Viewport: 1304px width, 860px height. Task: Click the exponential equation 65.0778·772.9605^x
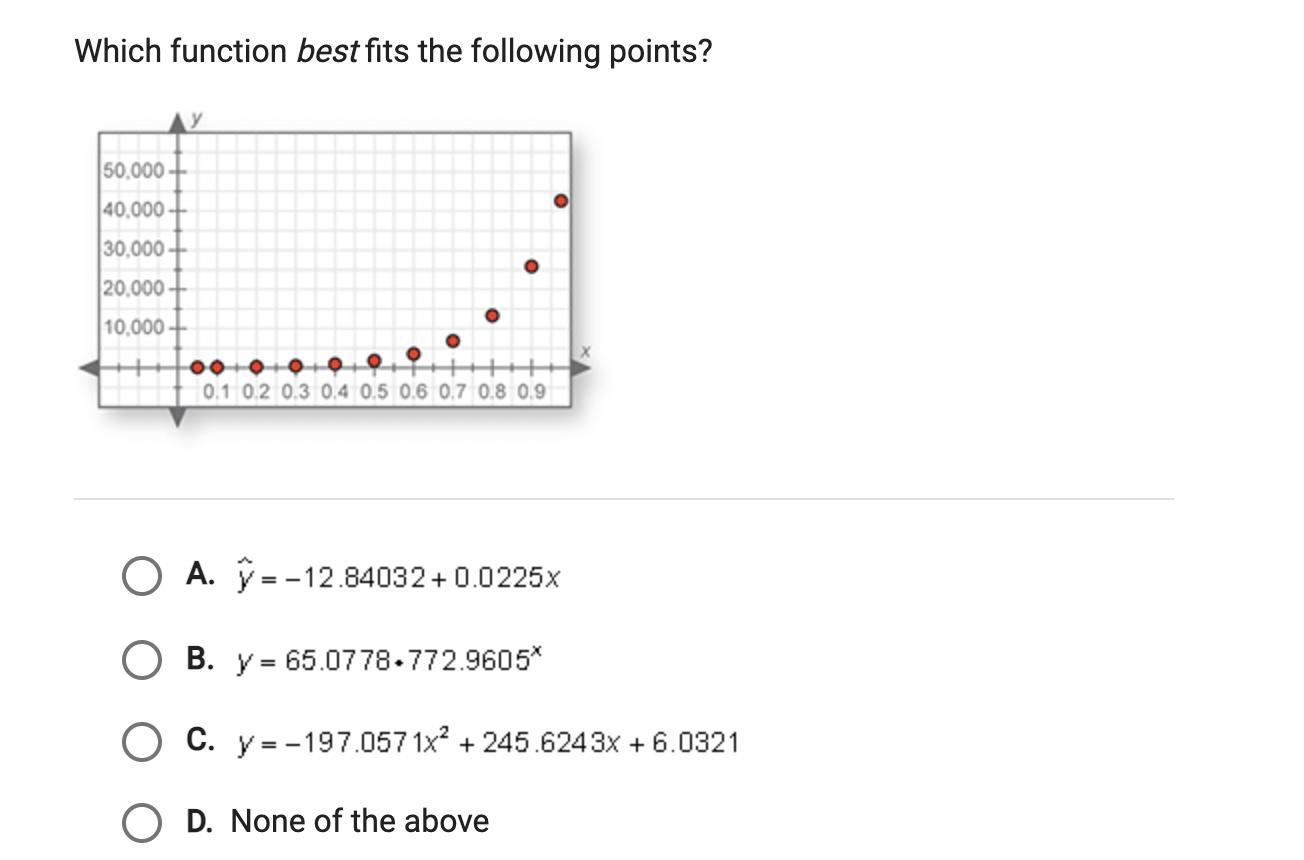point(389,660)
